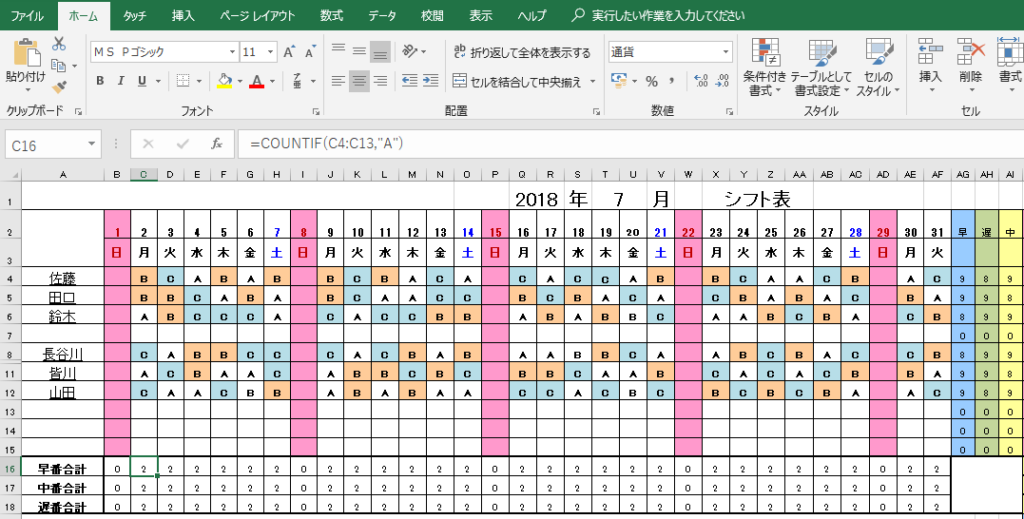Toggle Italic formatting
This screenshot has width=1024, height=519.
point(120,81)
